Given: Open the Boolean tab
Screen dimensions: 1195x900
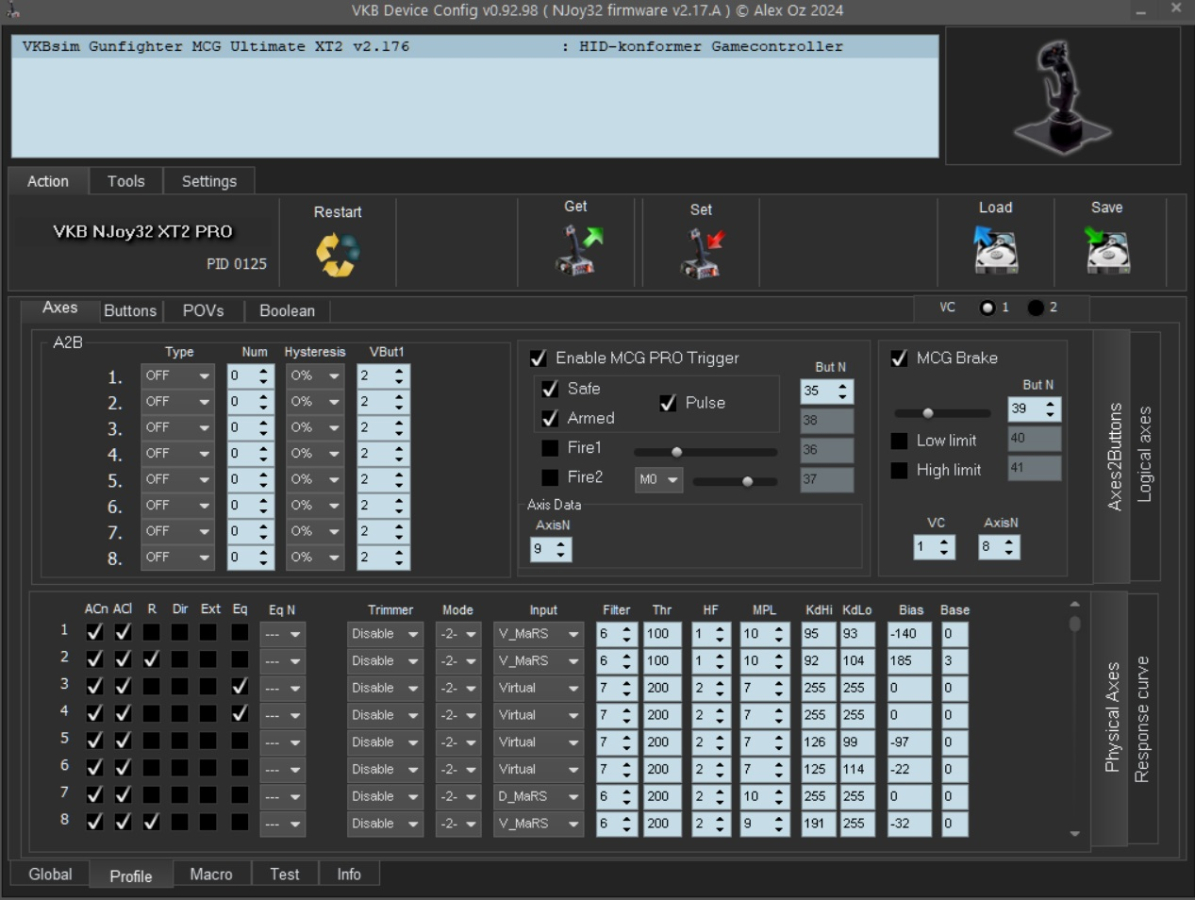Looking at the screenshot, I should tap(287, 311).
